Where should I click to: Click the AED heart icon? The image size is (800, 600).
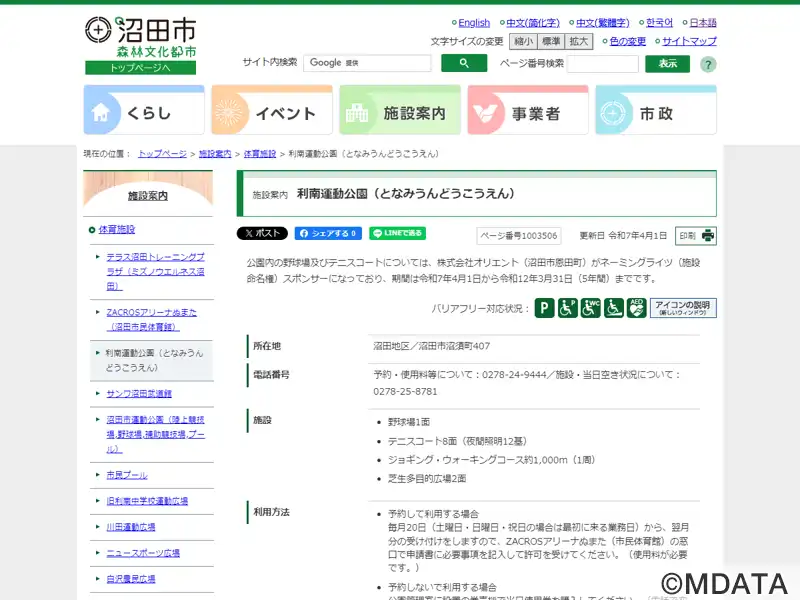tap(636, 308)
